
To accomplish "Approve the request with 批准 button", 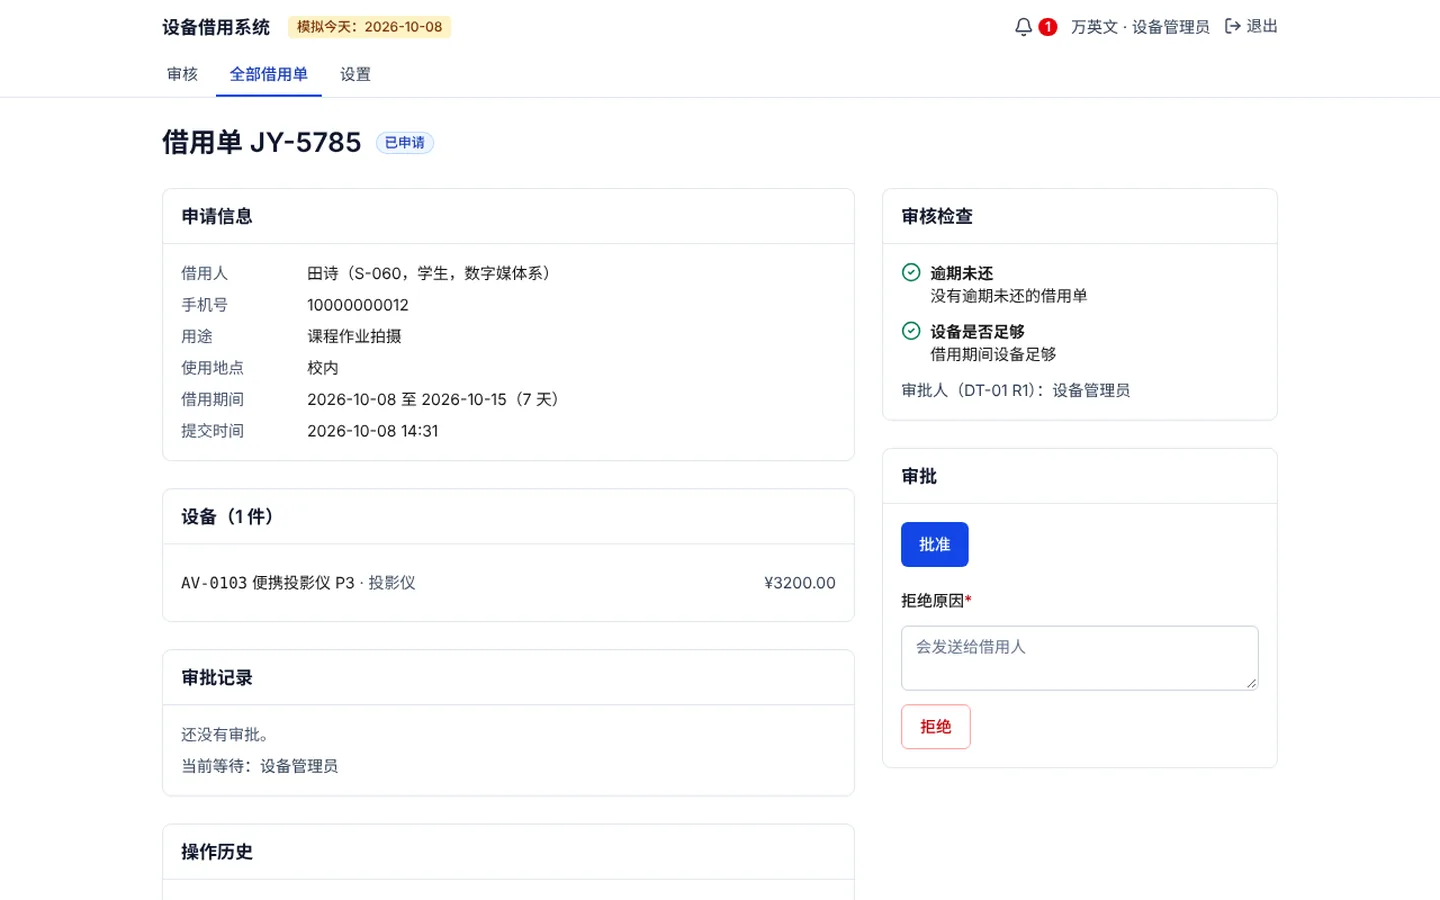I will [934, 544].
